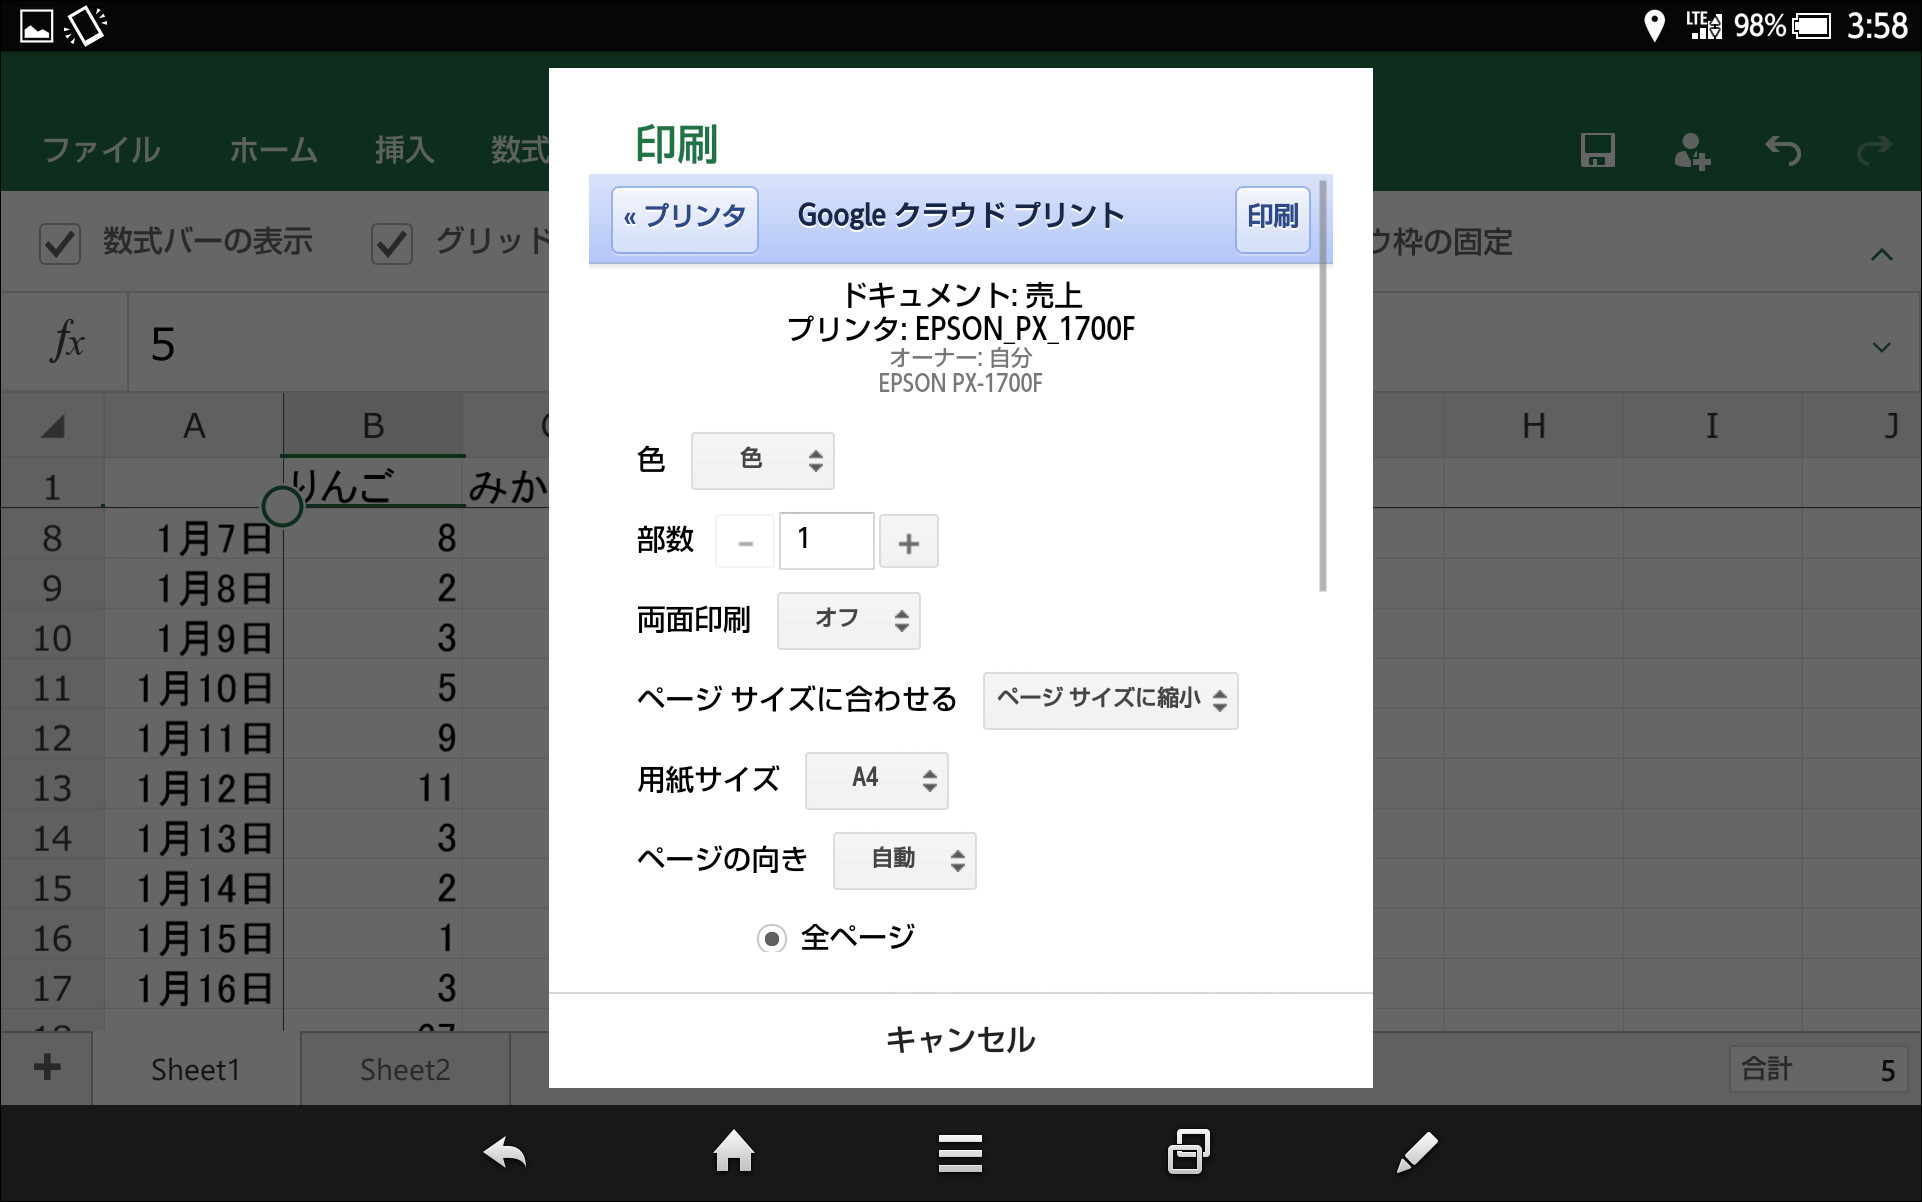Tap the Android home icon
The width and height of the screenshot is (1922, 1202).
(x=733, y=1152)
